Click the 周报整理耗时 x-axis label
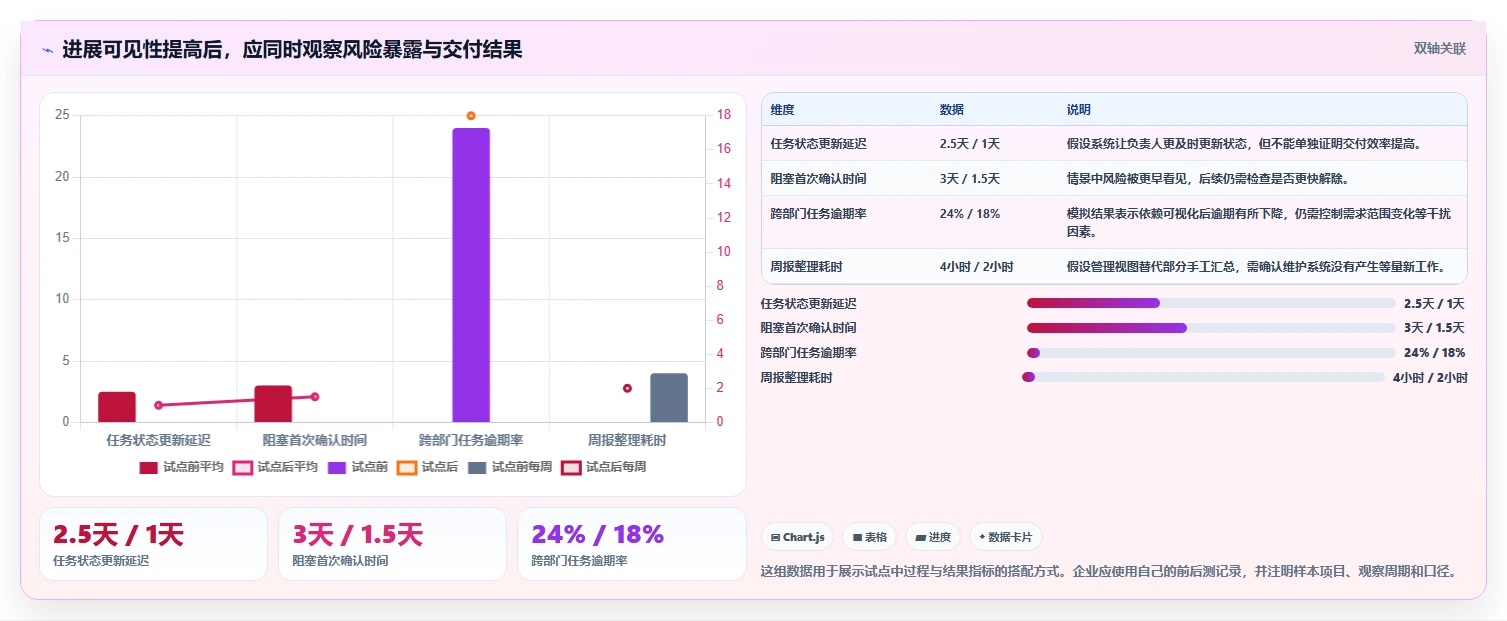The height and width of the screenshot is (621, 1507). click(x=627, y=440)
